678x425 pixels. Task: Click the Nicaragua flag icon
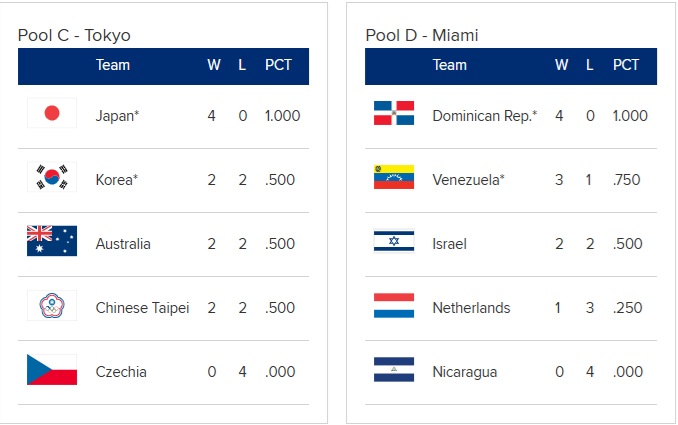pos(393,371)
